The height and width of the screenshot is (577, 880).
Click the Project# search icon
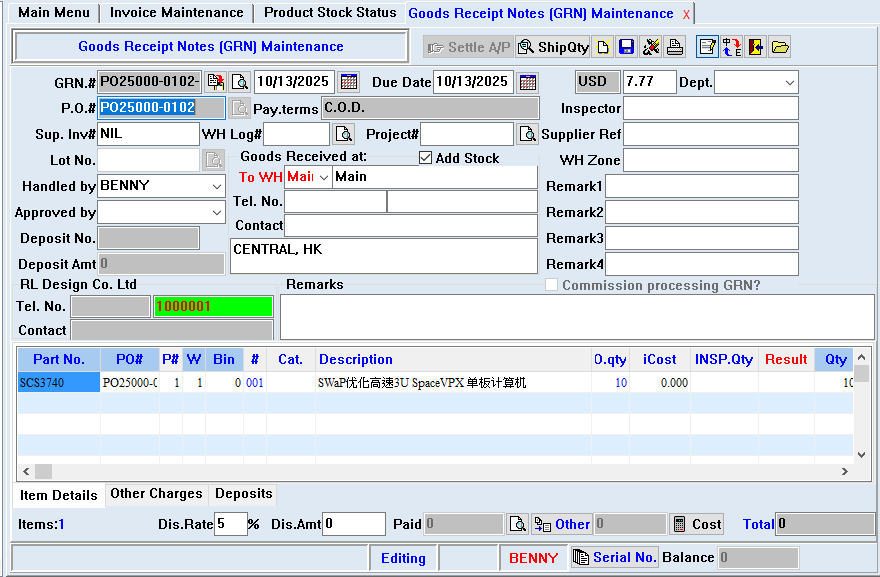(527, 134)
